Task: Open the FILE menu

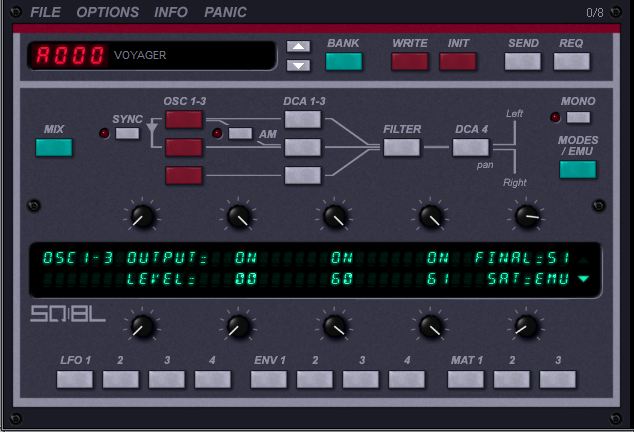Action: point(45,13)
